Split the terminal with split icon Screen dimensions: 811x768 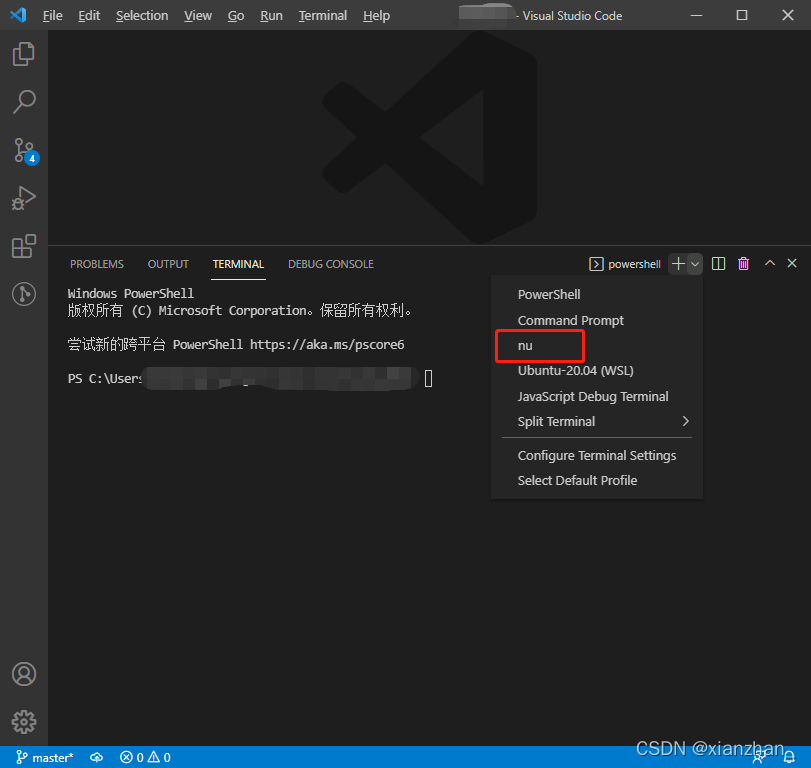click(718, 264)
